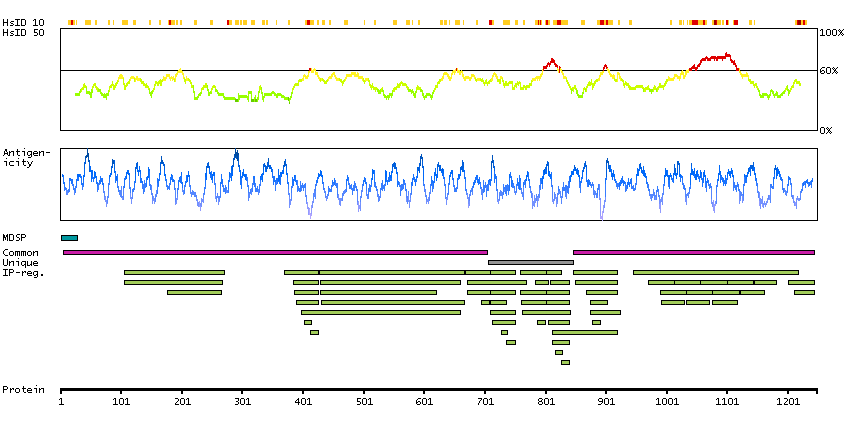The width and height of the screenshot is (850, 430).
Task: Click the IP-reg. row label
Action: (x=23, y=272)
